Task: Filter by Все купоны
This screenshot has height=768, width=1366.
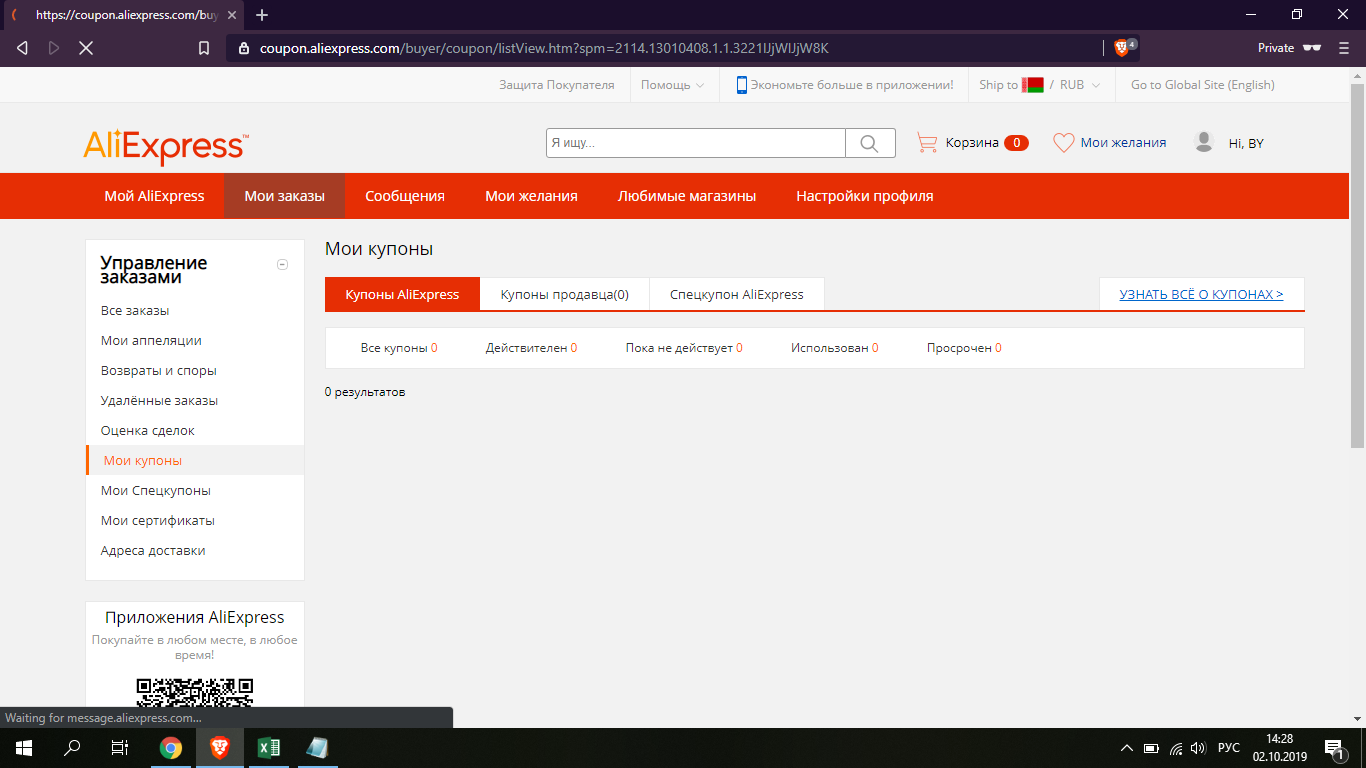Action: [399, 348]
